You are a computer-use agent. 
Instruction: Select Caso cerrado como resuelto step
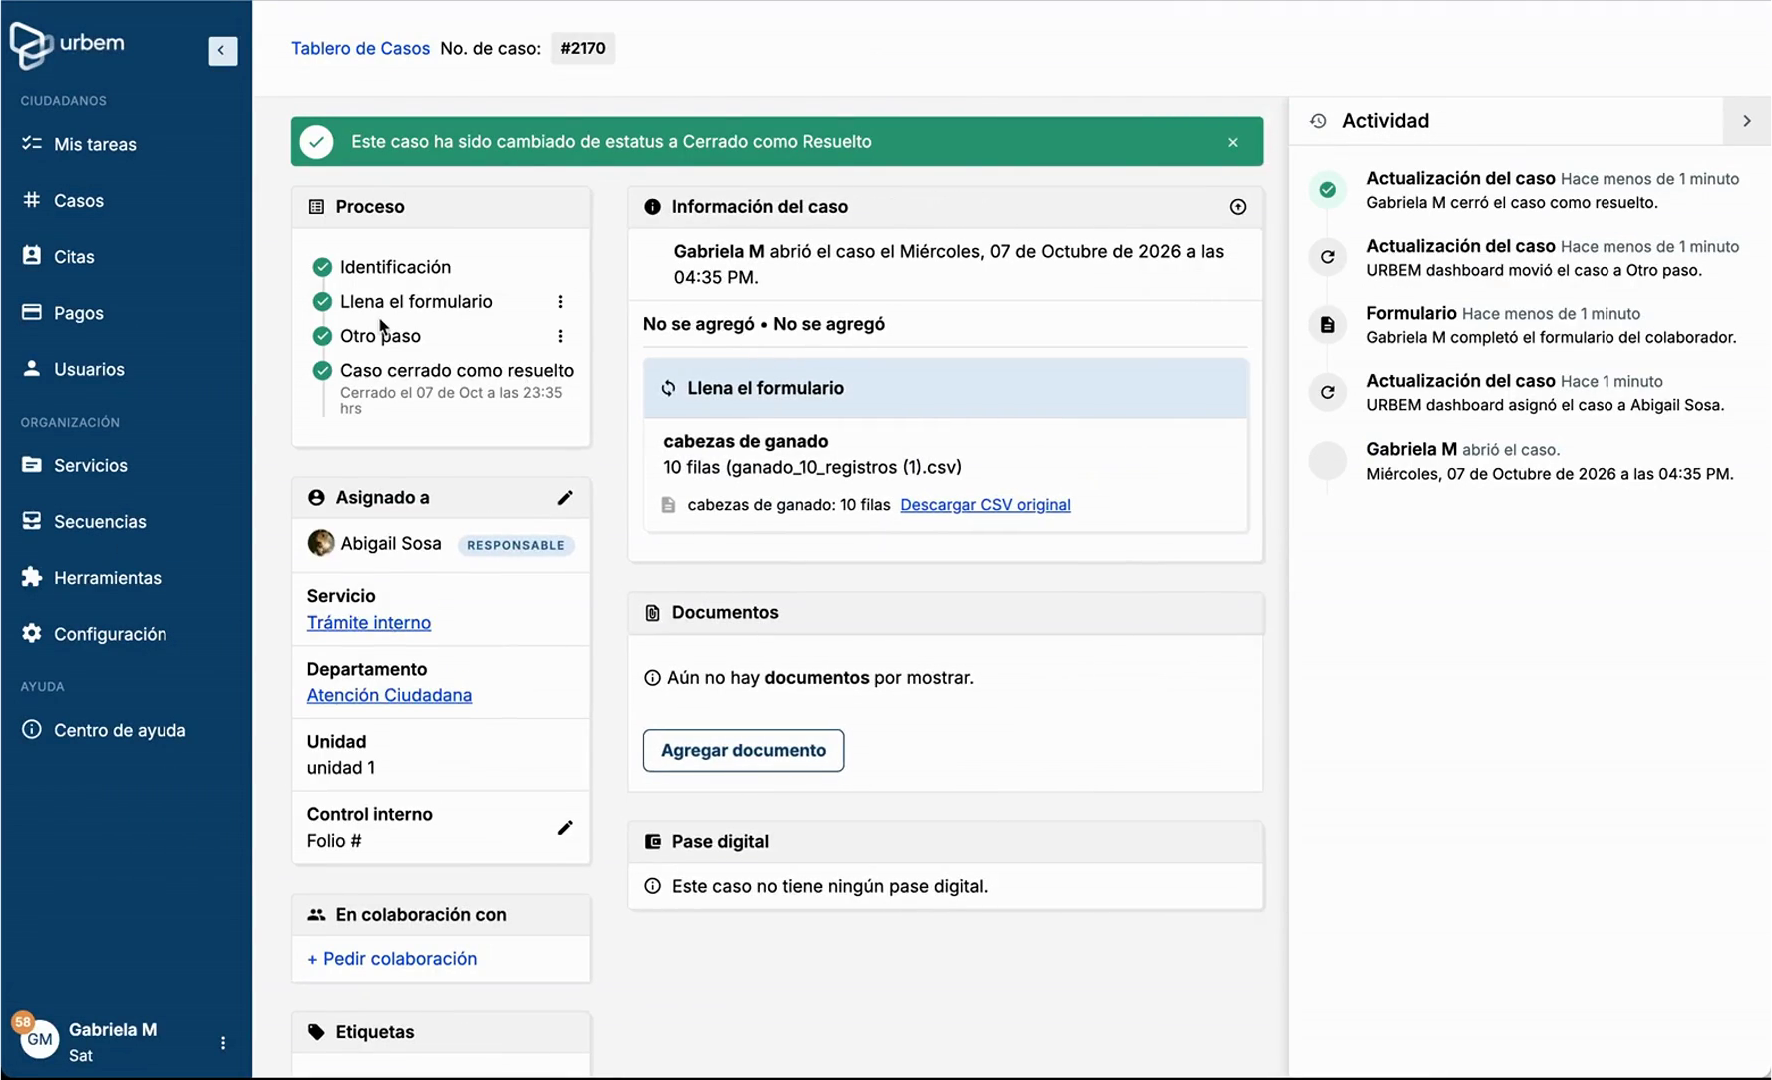(x=457, y=370)
